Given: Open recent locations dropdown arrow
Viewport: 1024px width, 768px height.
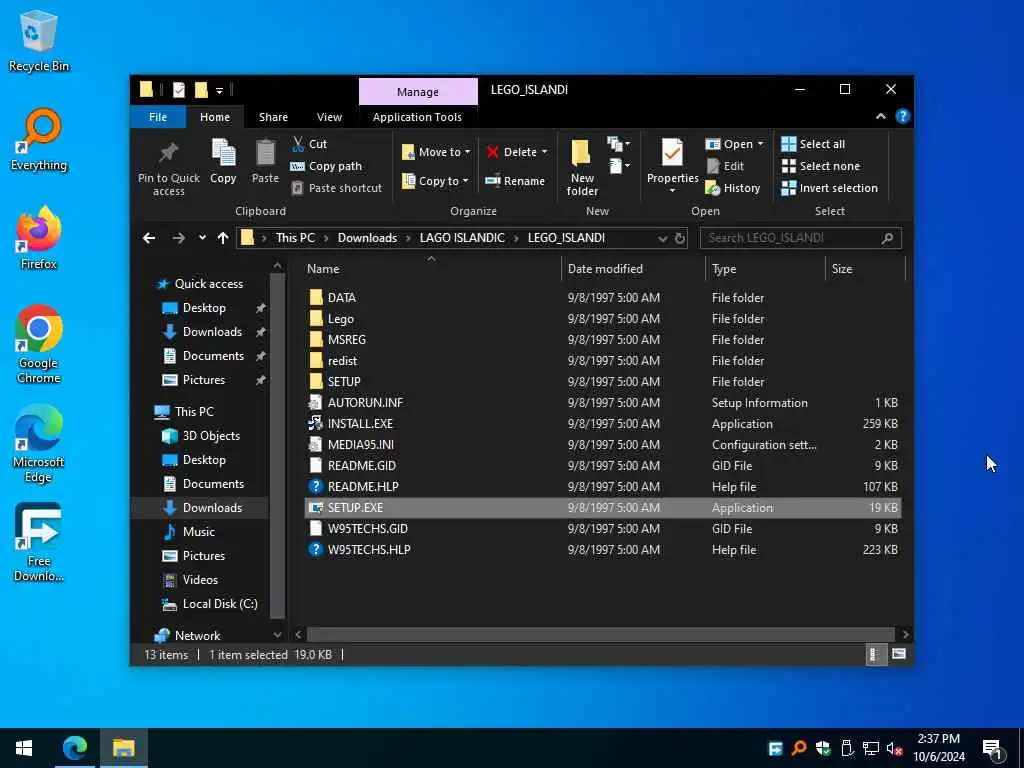Looking at the screenshot, I should pos(202,238).
